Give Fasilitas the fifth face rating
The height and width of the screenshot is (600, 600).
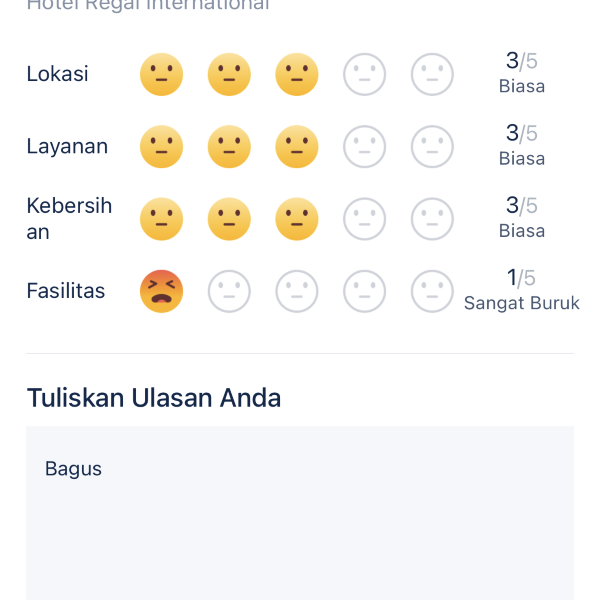[432, 291]
